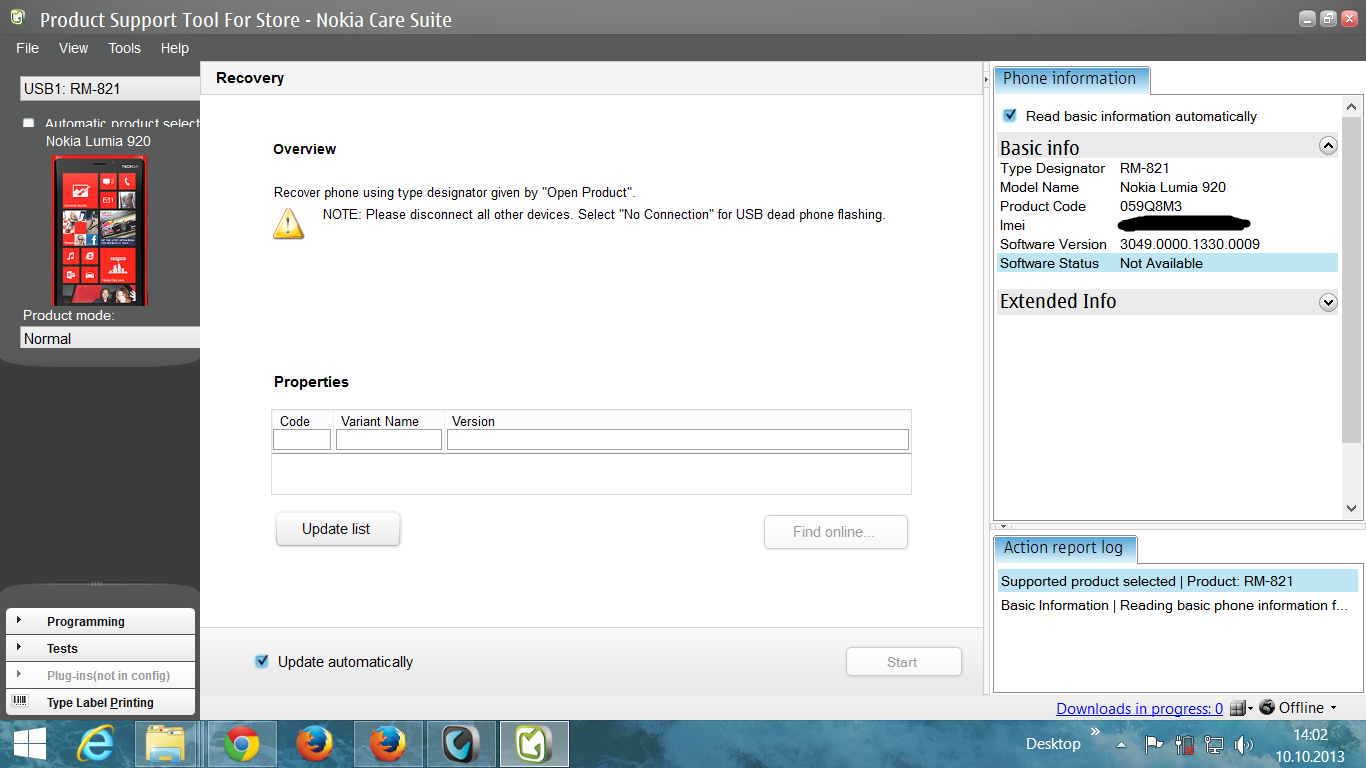
Task: Click Software Version 3049.0000.1330.0009
Action: [x=1190, y=244]
